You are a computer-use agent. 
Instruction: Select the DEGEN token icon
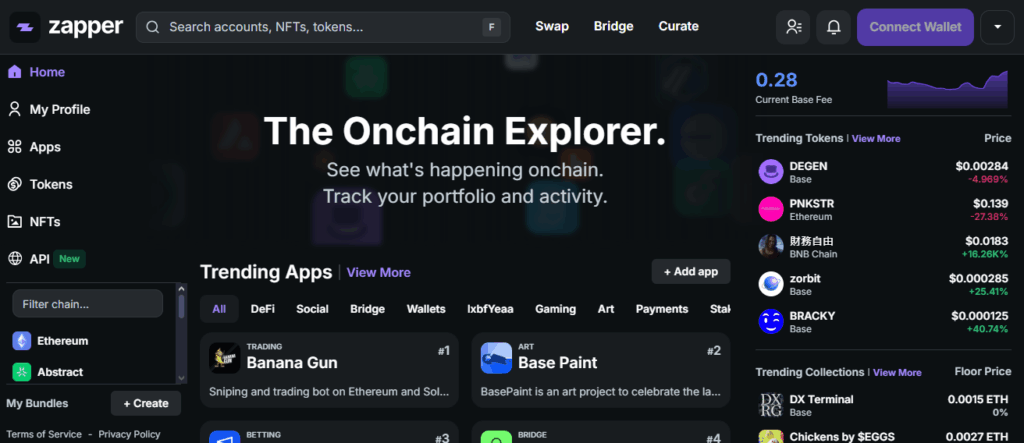770,172
